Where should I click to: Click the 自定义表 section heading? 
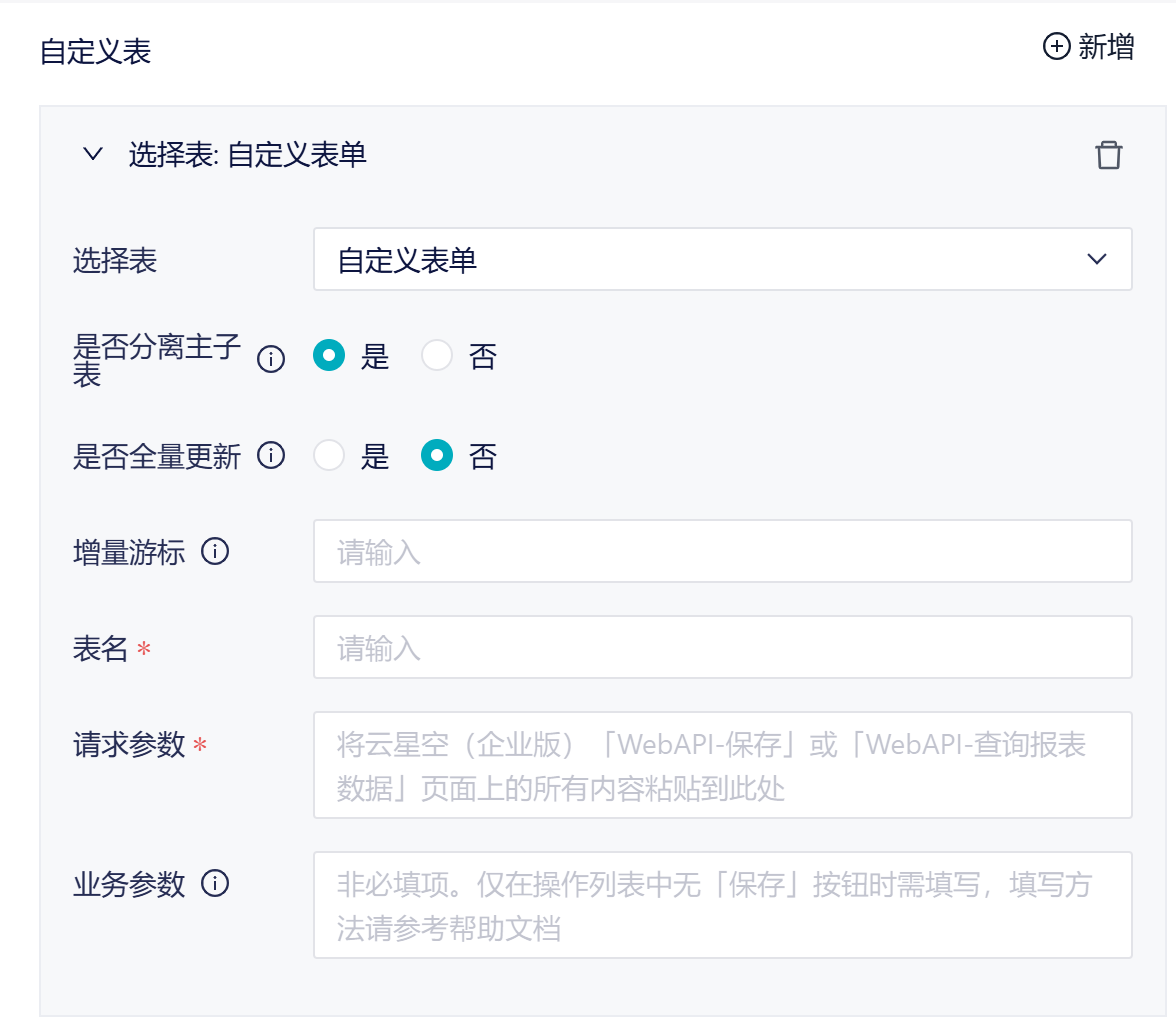tap(95, 52)
